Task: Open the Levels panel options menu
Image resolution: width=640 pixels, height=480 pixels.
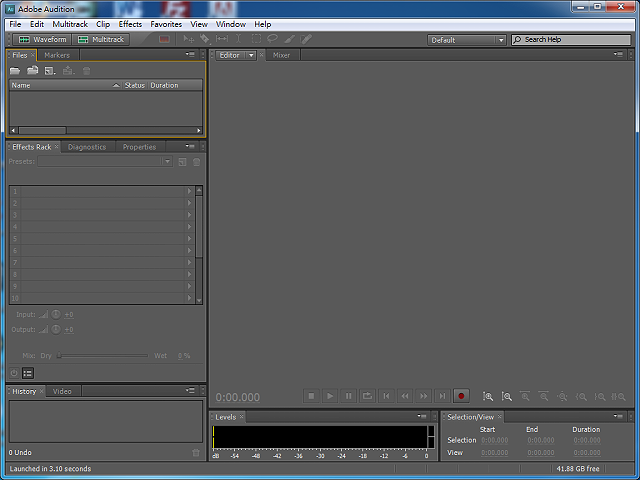Action: coord(422,416)
